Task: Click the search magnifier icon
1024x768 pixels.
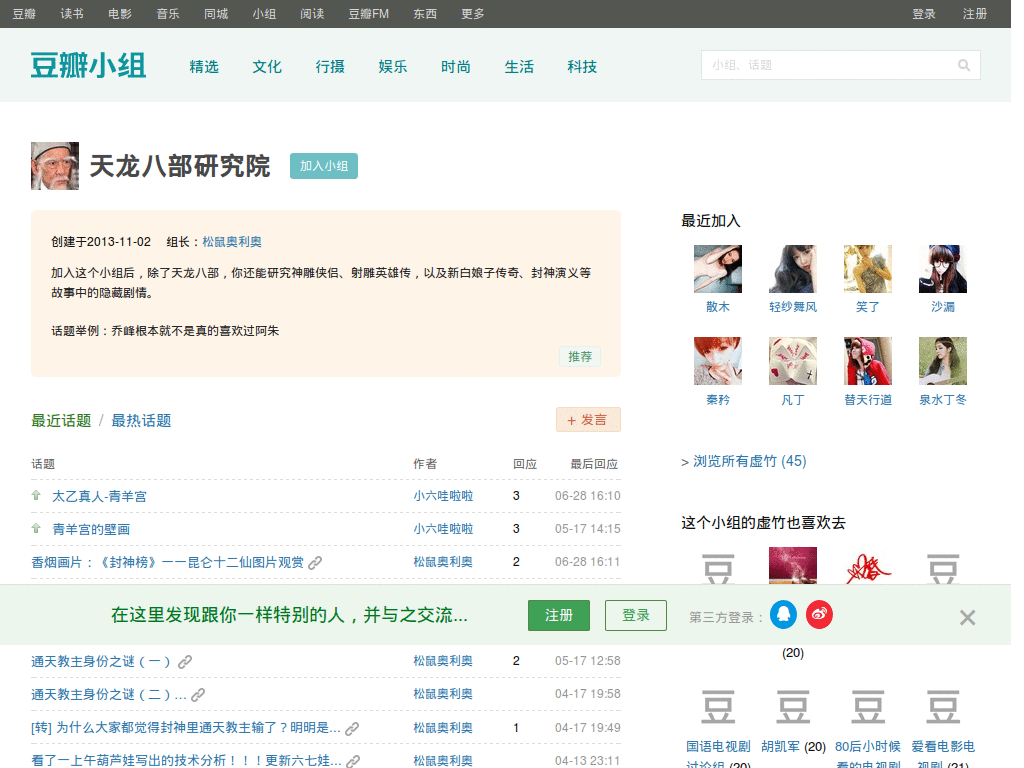Action: [964, 66]
